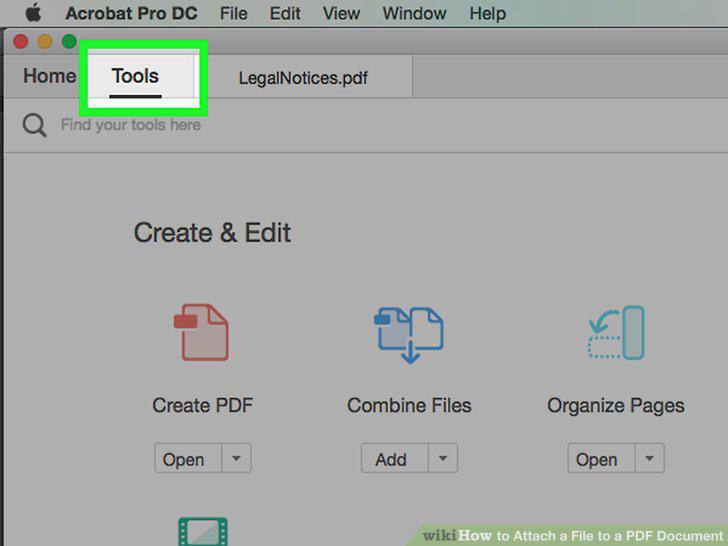Close the window with the red button
Screen dimensions: 728x546
(20, 41)
